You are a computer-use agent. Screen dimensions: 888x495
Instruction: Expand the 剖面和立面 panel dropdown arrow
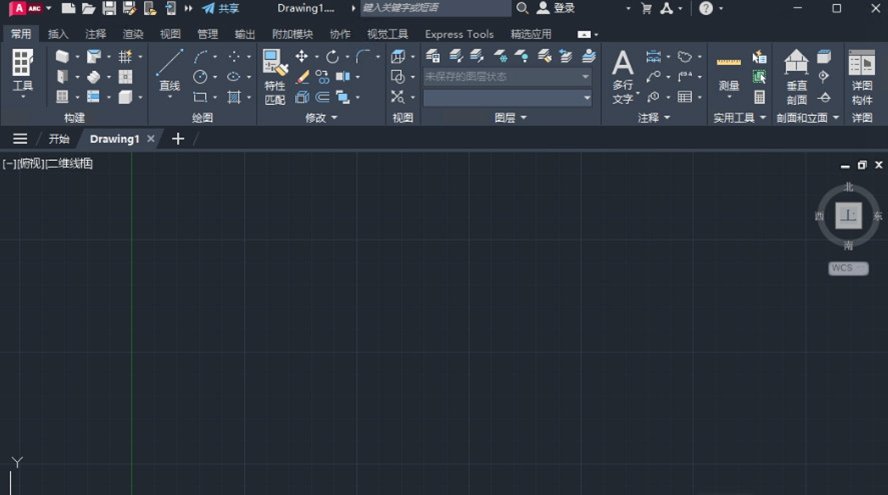coord(836,118)
